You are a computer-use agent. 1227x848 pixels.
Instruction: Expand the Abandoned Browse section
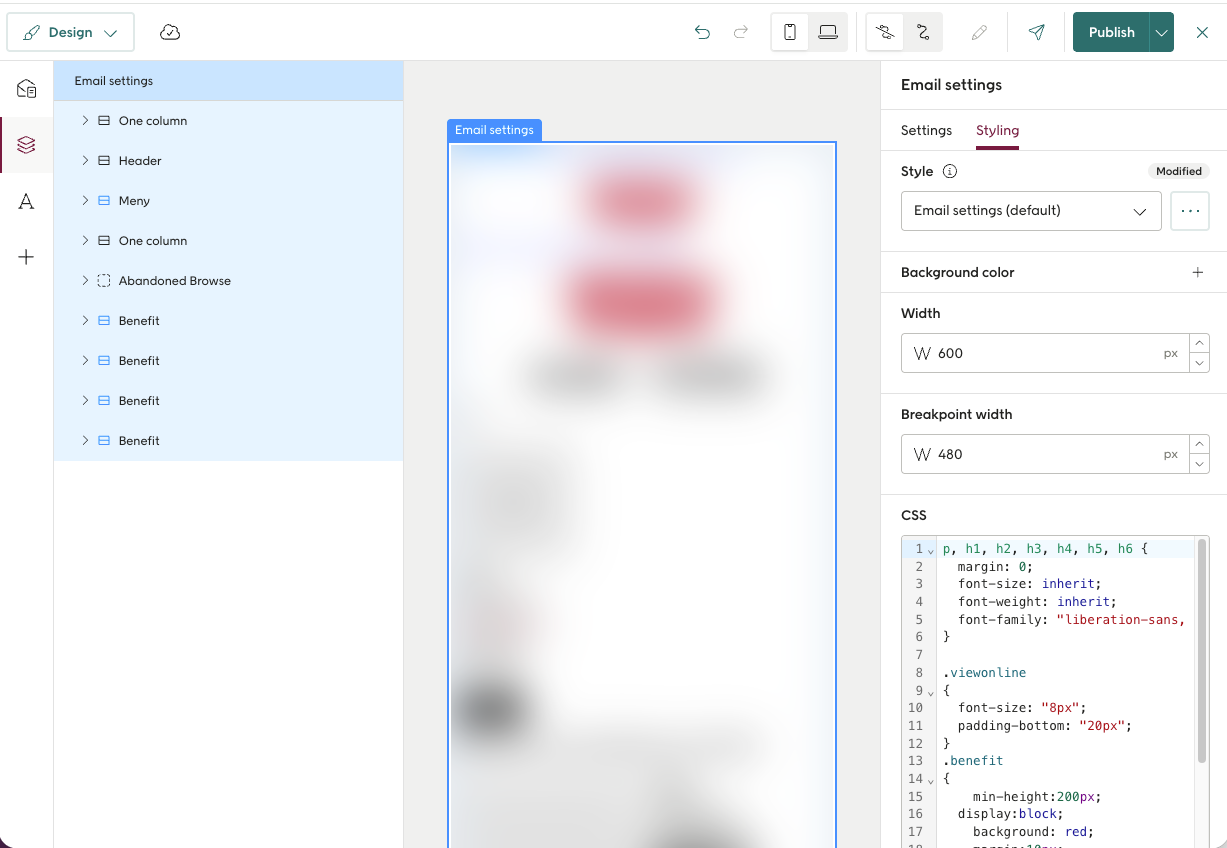[x=85, y=280]
